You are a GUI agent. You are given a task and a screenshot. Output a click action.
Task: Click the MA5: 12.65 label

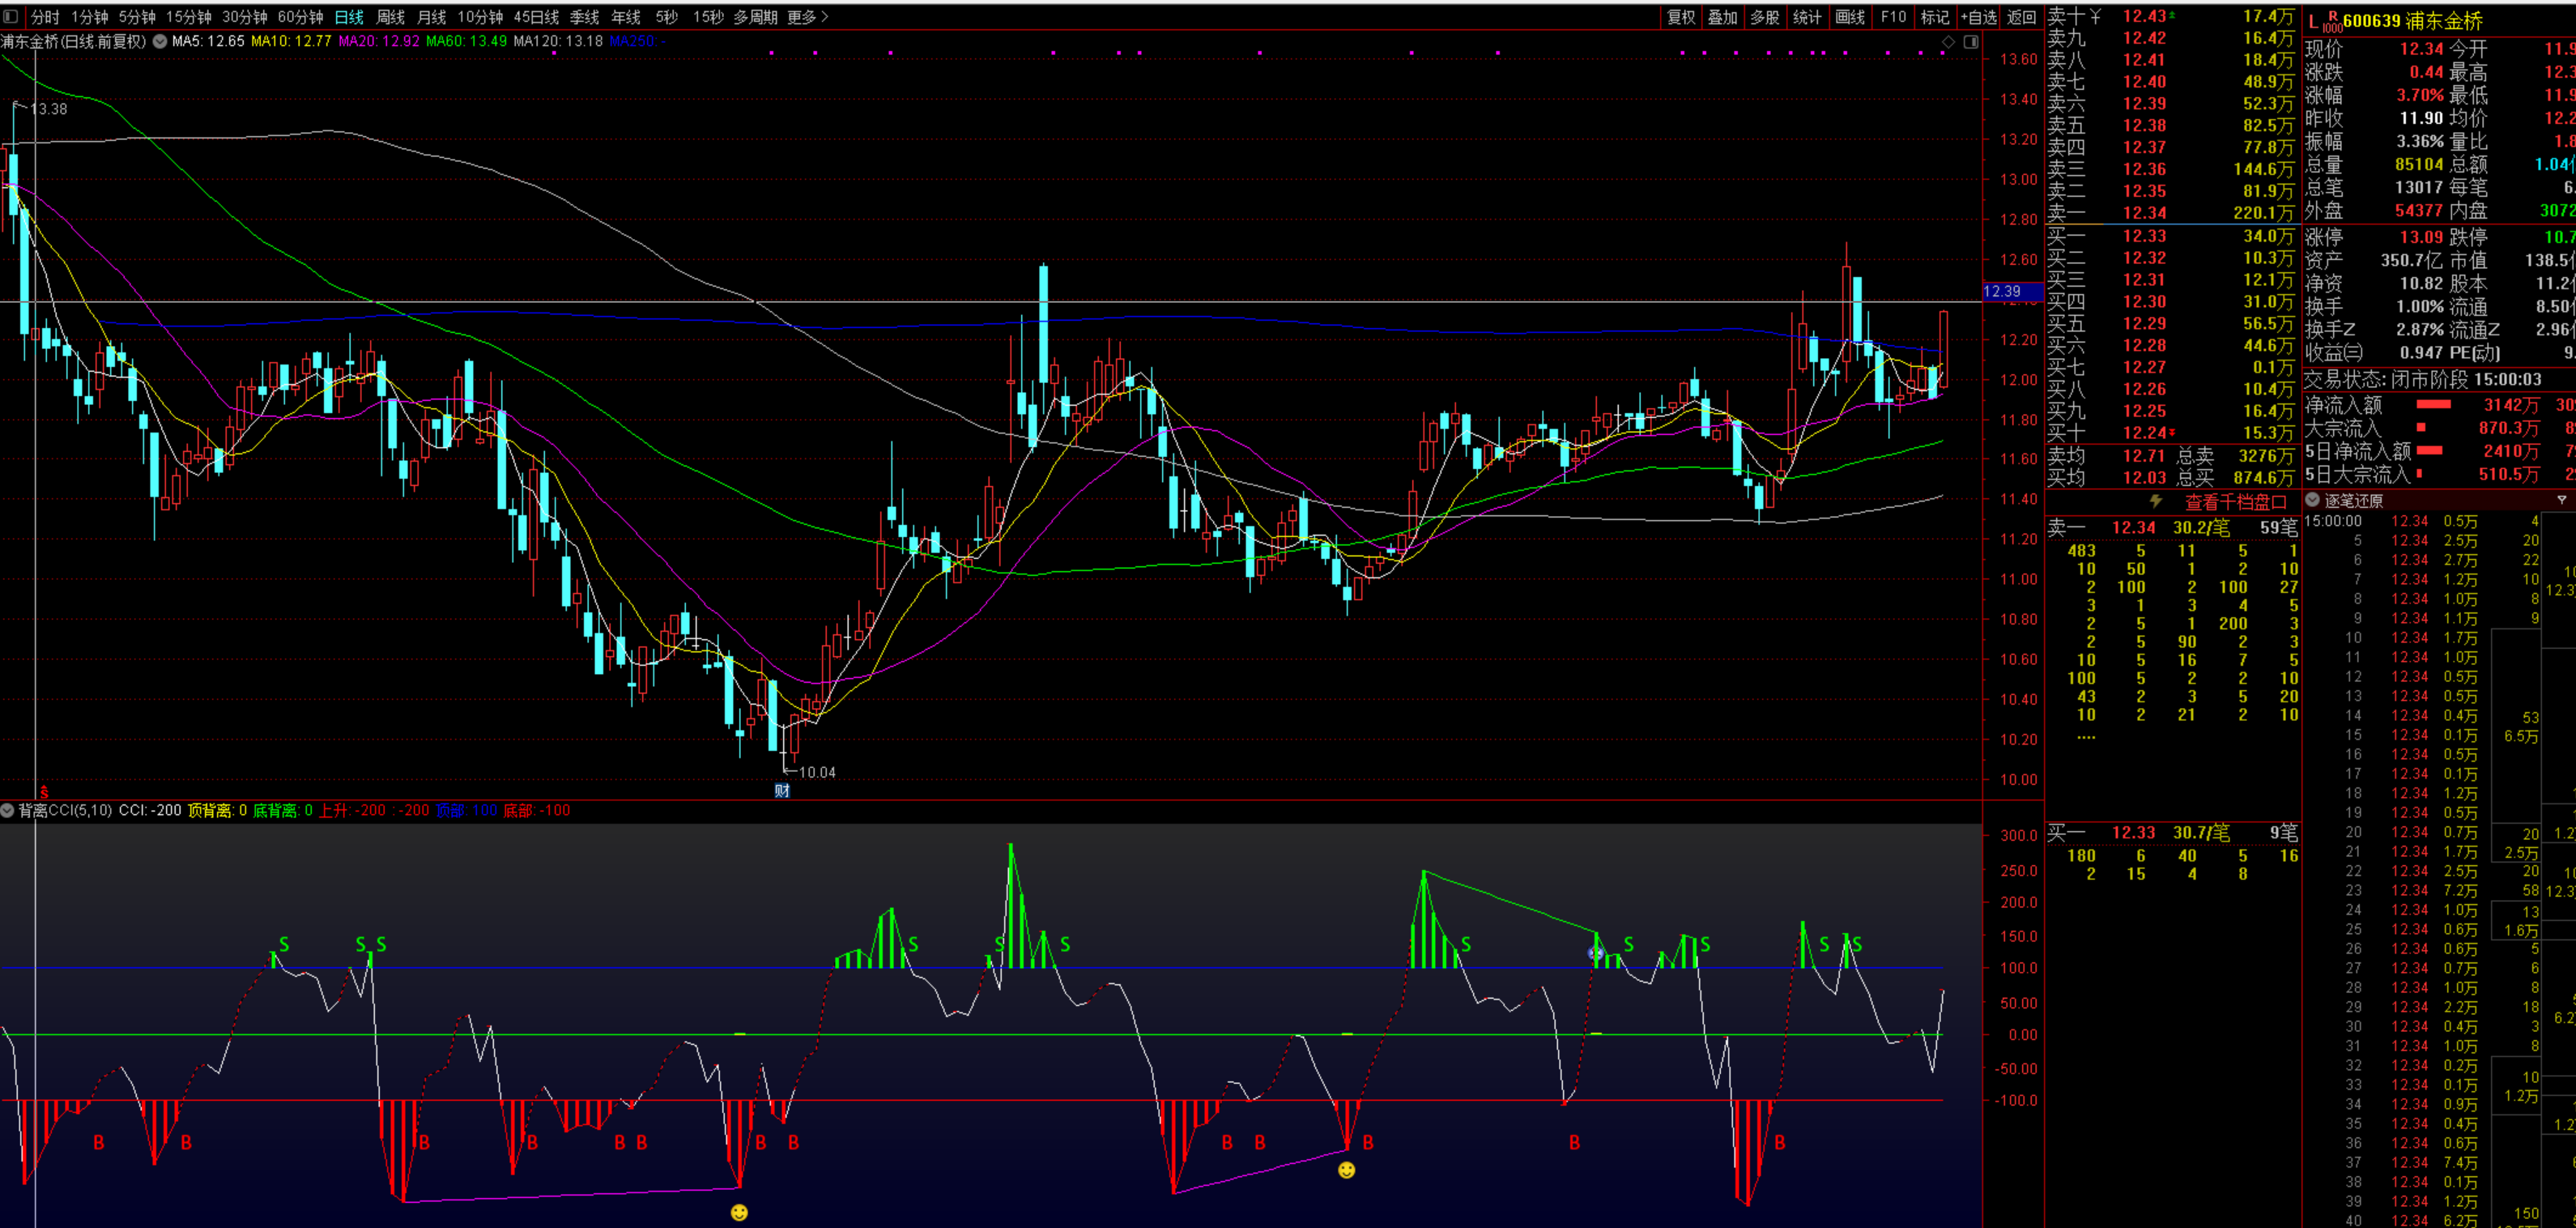208,41
